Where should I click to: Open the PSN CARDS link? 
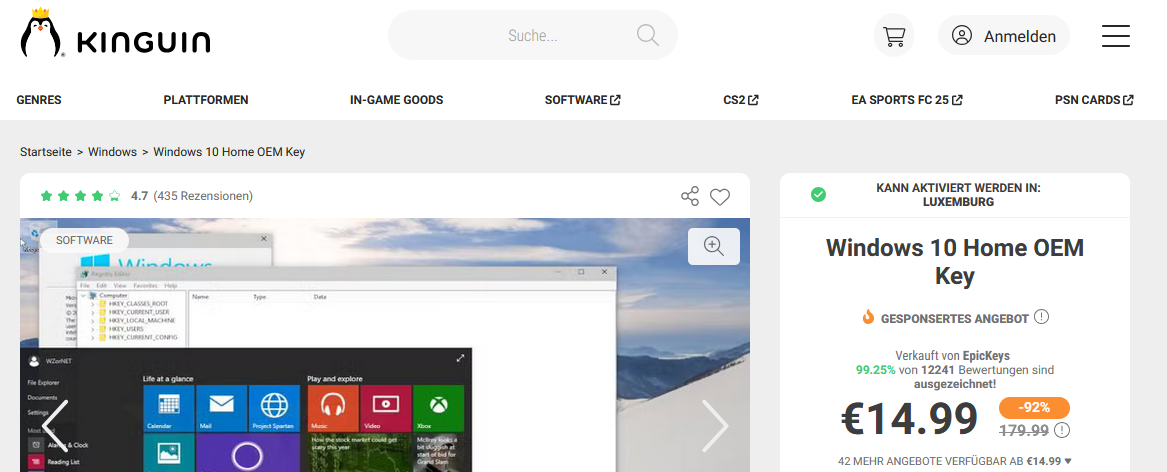coord(1094,100)
